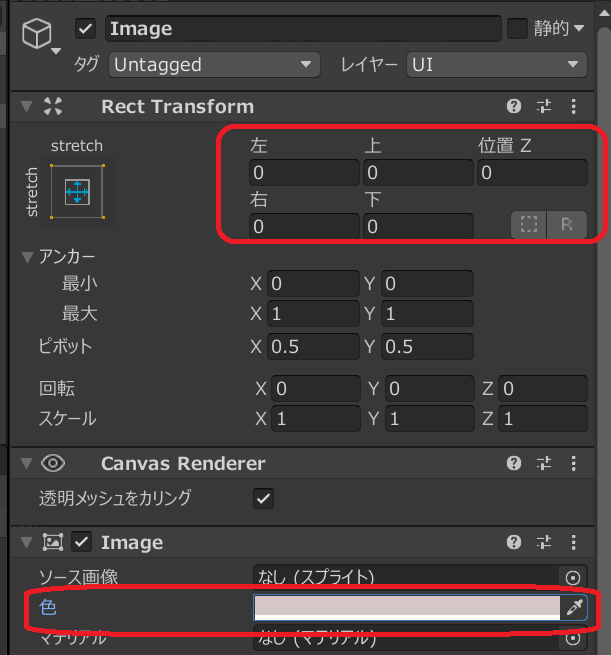
Task: Collapse the Rect Transform component header
Action: pyautogui.click(x=25, y=106)
